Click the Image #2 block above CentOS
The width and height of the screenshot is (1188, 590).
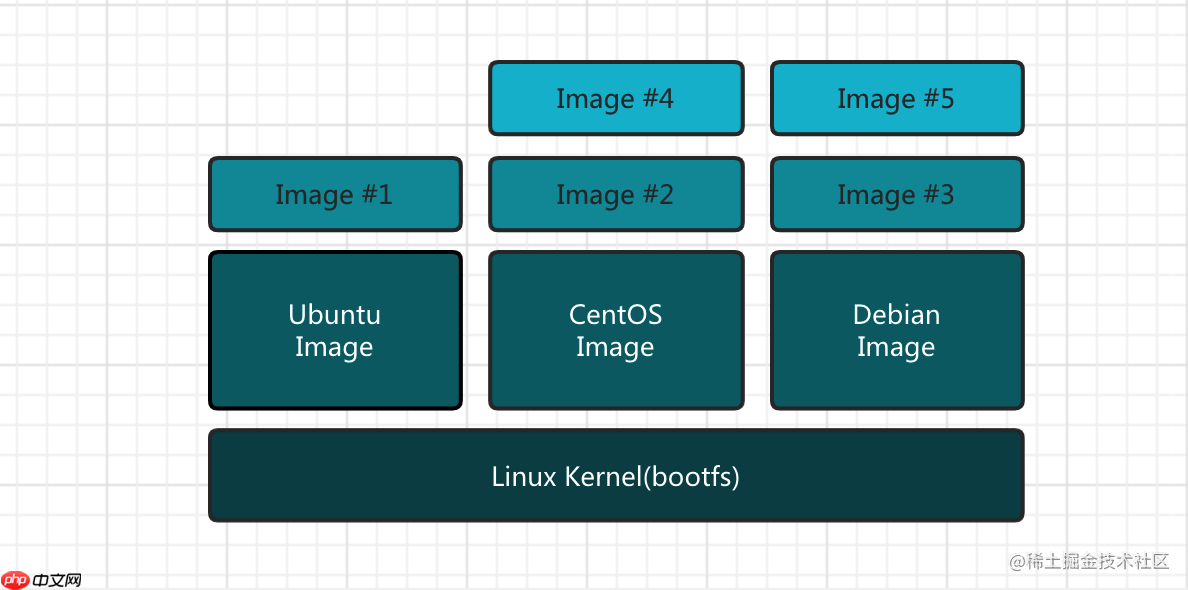click(x=616, y=194)
